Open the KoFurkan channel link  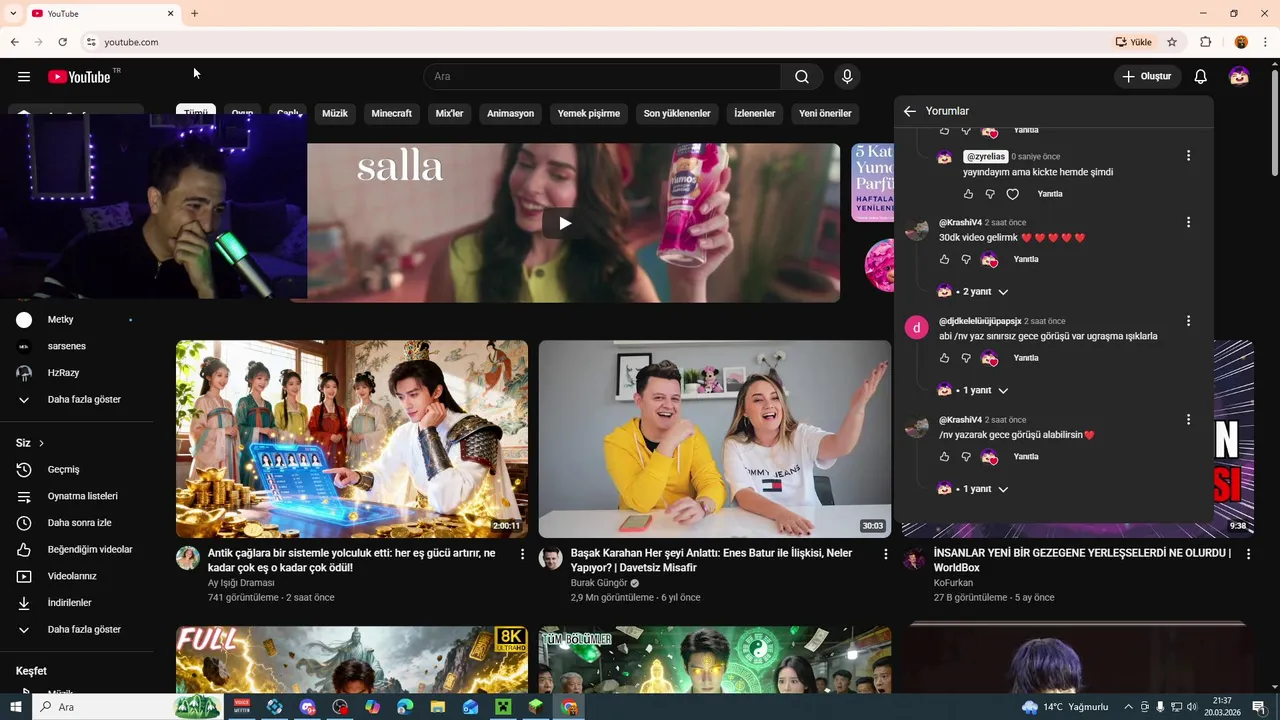pyautogui.click(x=953, y=583)
